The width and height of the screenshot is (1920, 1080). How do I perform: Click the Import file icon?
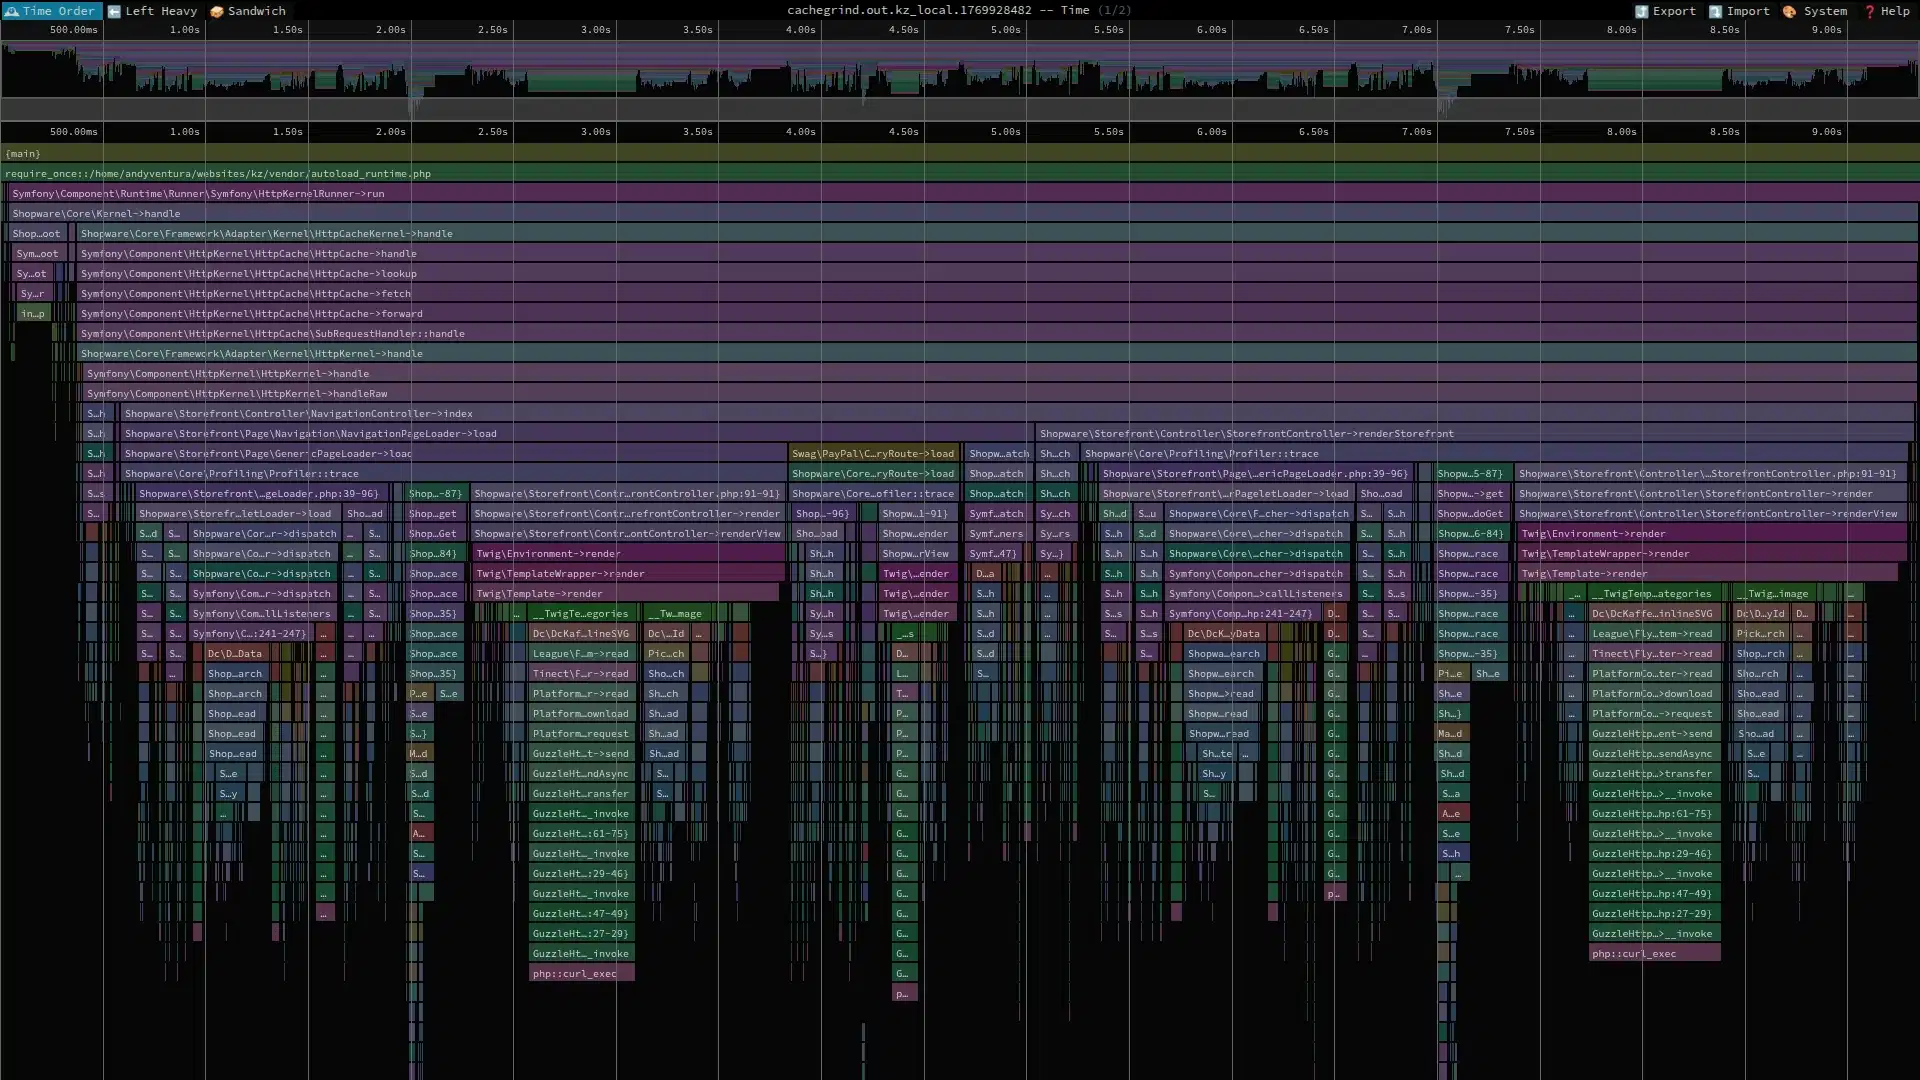point(1715,11)
